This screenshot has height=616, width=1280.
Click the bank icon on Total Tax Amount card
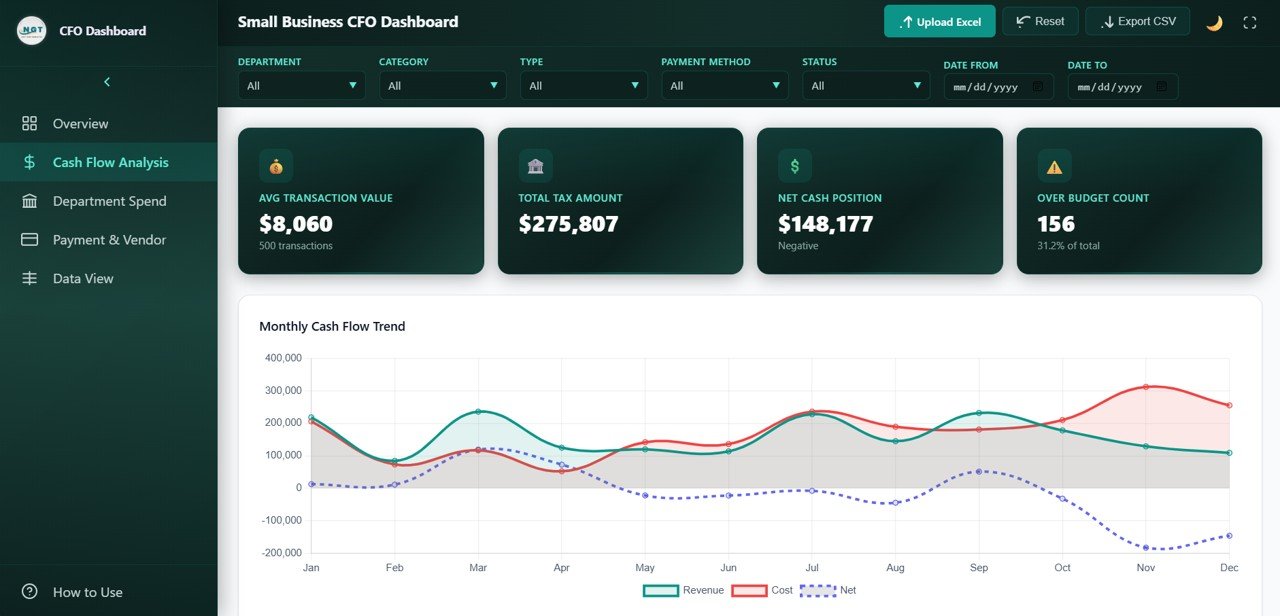click(535, 166)
